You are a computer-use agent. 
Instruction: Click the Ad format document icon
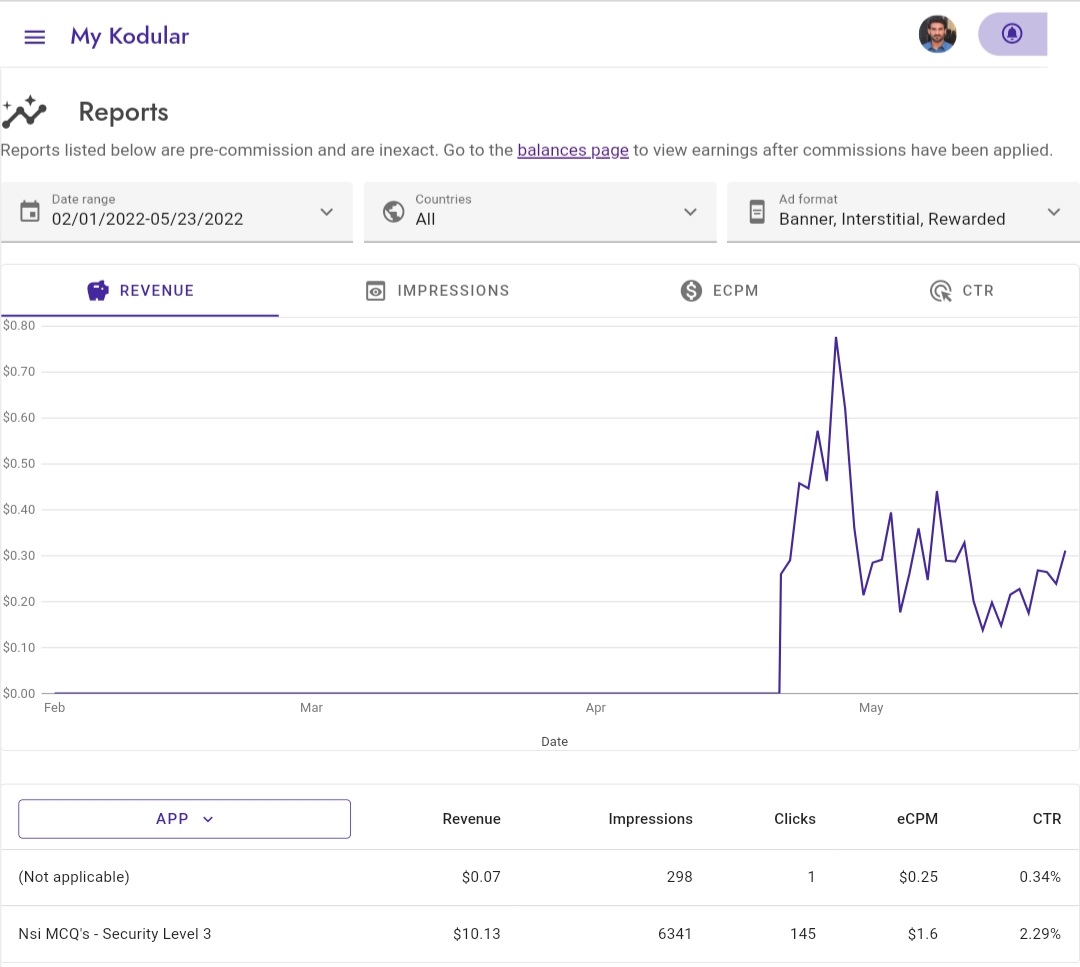[x=757, y=211]
